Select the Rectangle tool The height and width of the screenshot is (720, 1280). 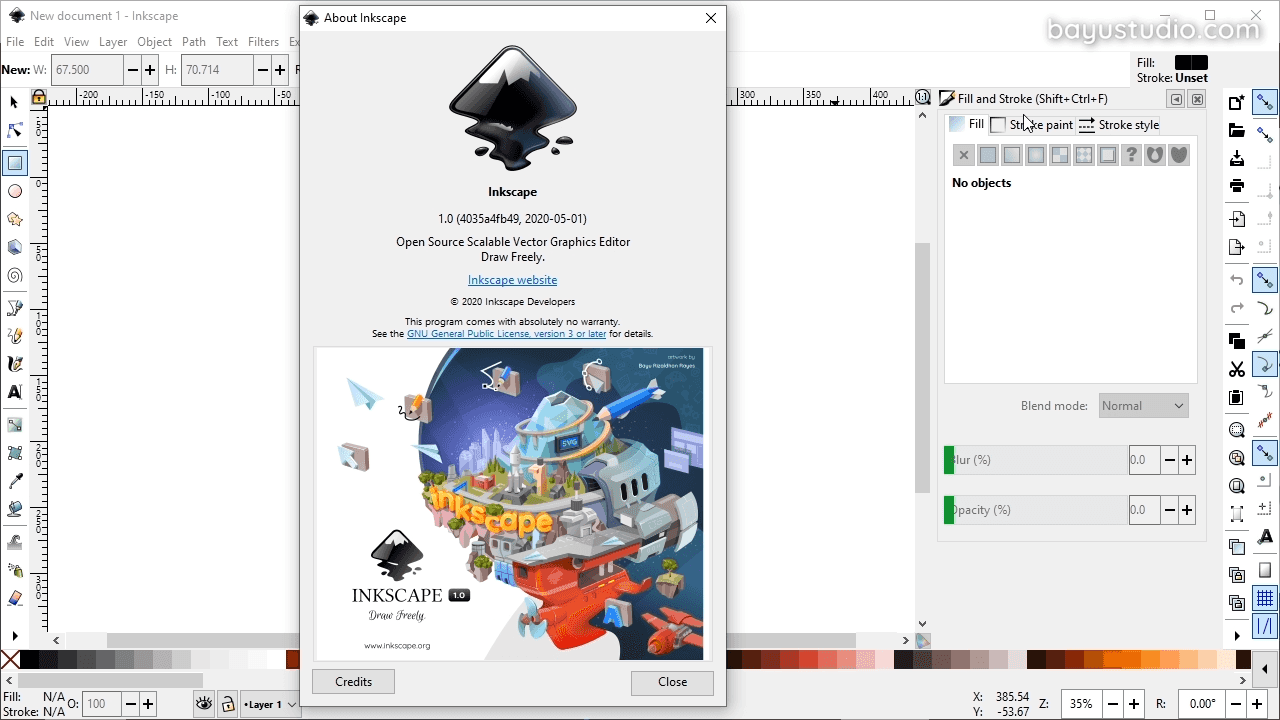click(14, 162)
